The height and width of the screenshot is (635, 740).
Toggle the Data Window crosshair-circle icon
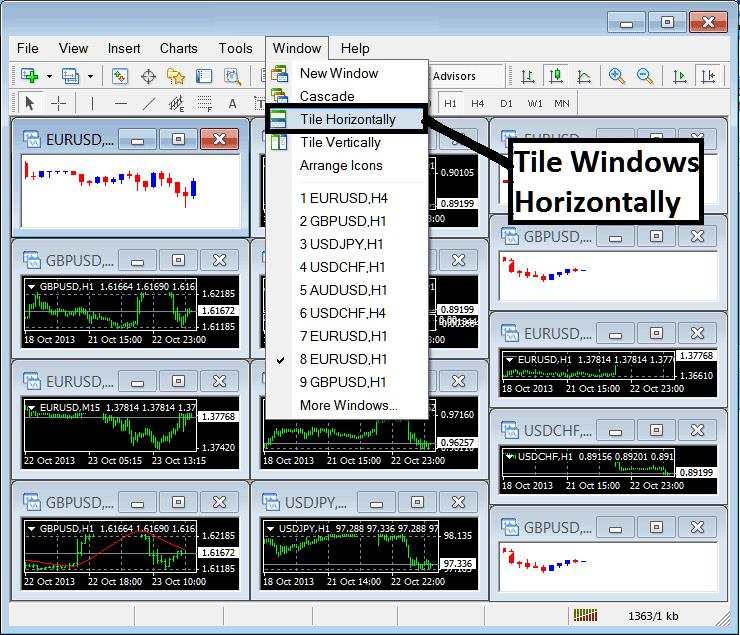pyautogui.click(x=148, y=76)
